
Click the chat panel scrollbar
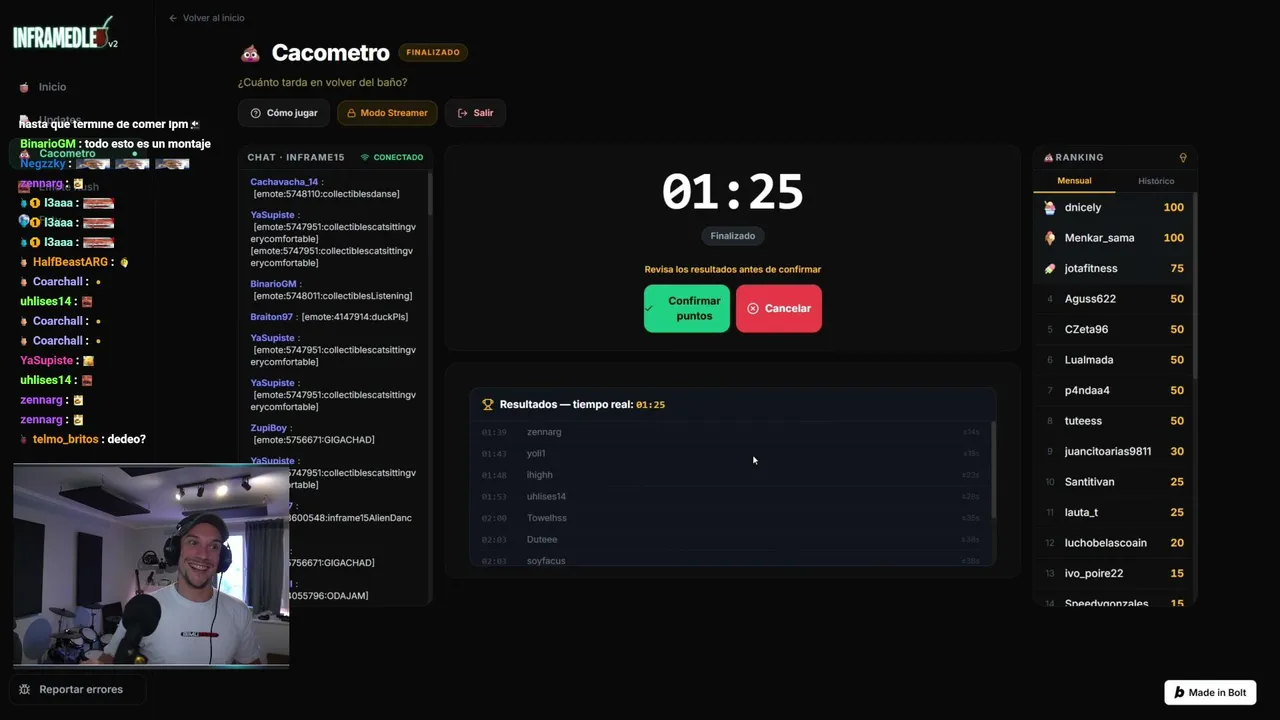(x=430, y=193)
